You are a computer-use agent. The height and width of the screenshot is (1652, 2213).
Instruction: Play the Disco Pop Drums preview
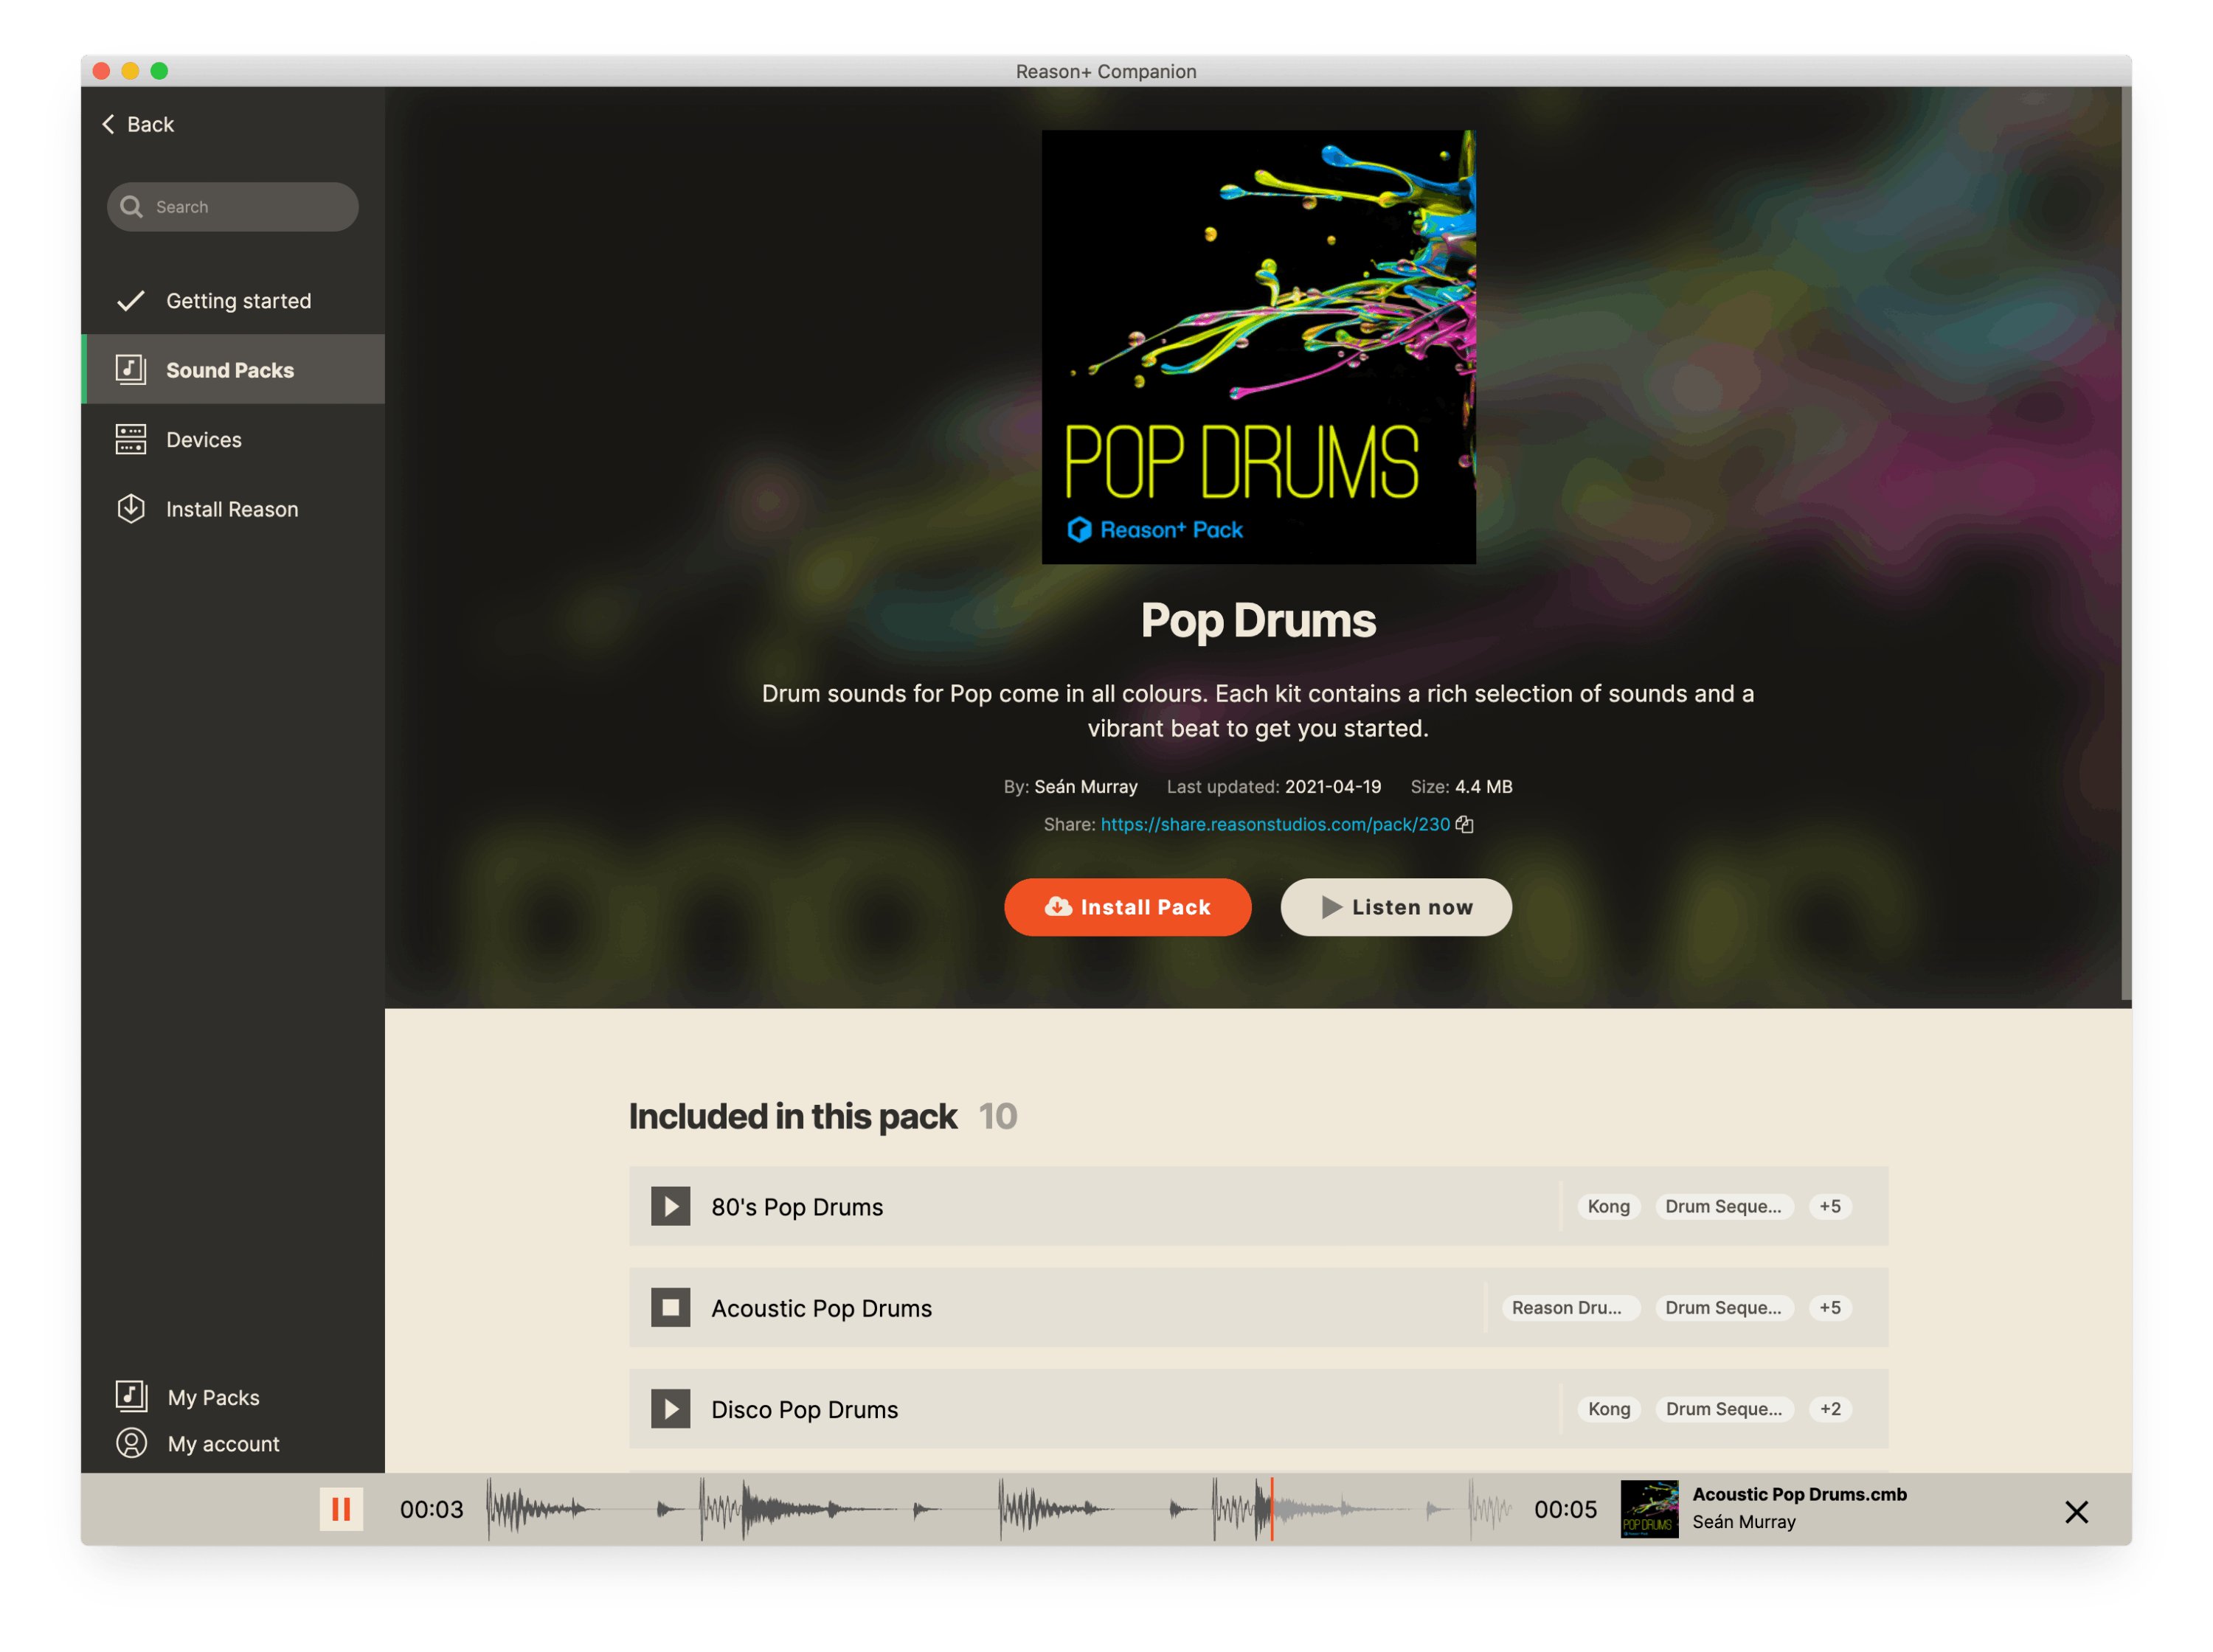(x=670, y=1408)
